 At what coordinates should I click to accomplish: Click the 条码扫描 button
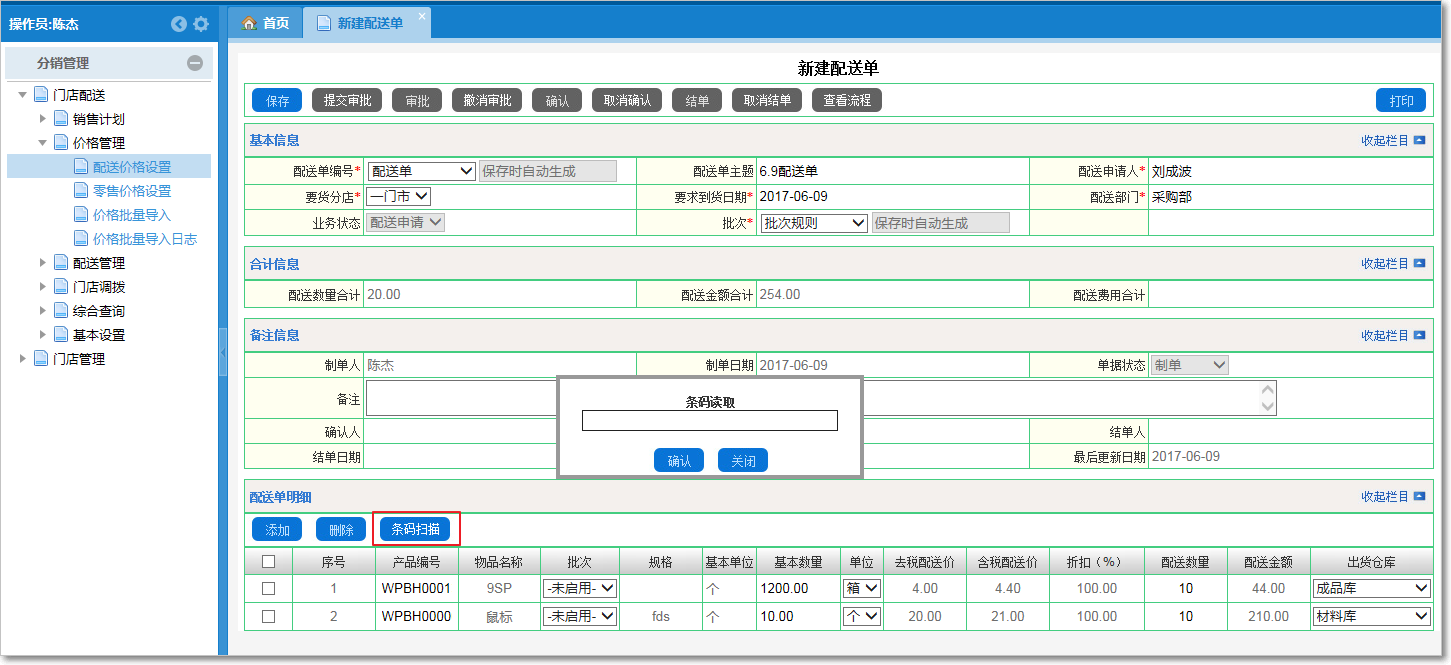coord(415,529)
